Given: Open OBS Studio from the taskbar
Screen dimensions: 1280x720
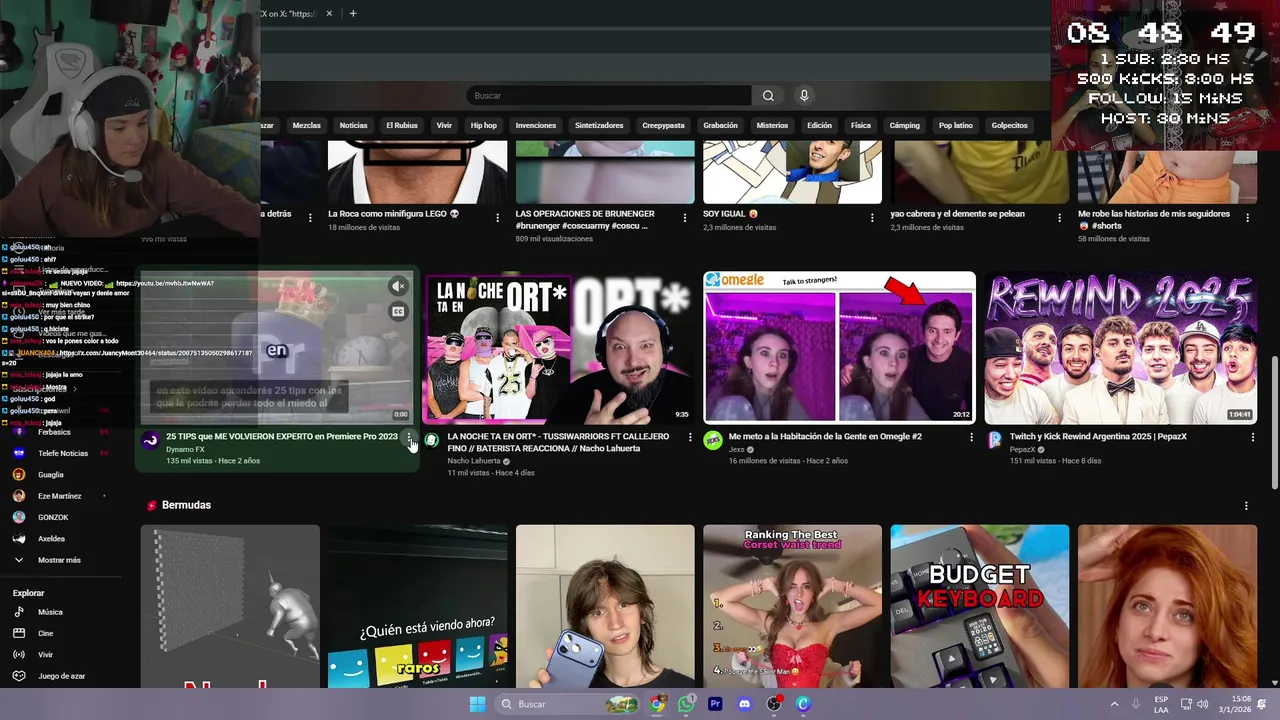Looking at the screenshot, I should (773, 704).
